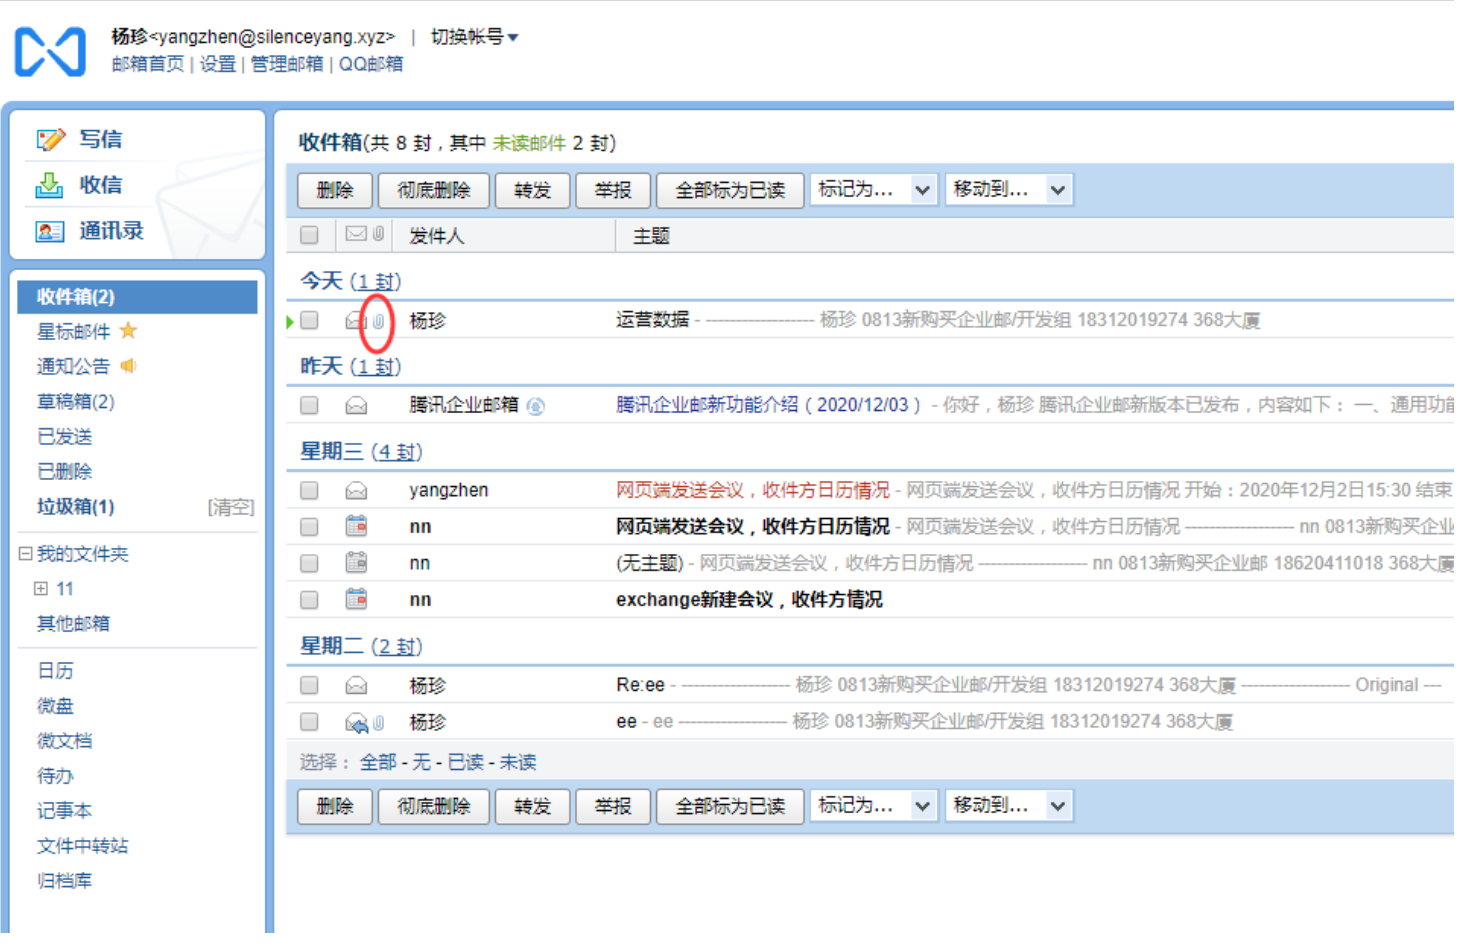Open the 草稿箱(2) folder
The image size is (1458, 944).
(76, 401)
